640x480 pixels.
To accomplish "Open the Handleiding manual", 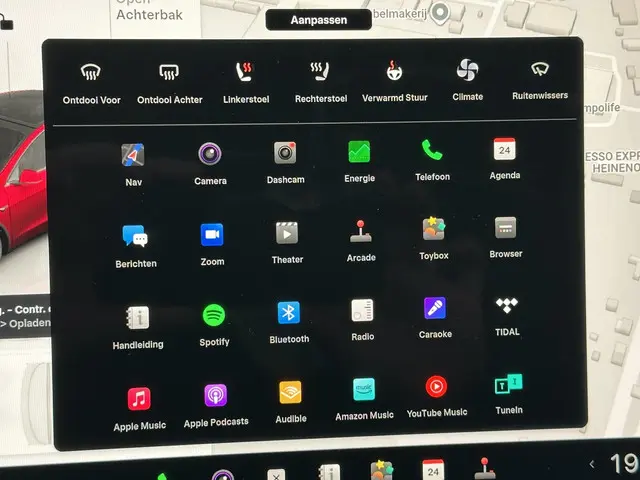I will click(x=138, y=318).
